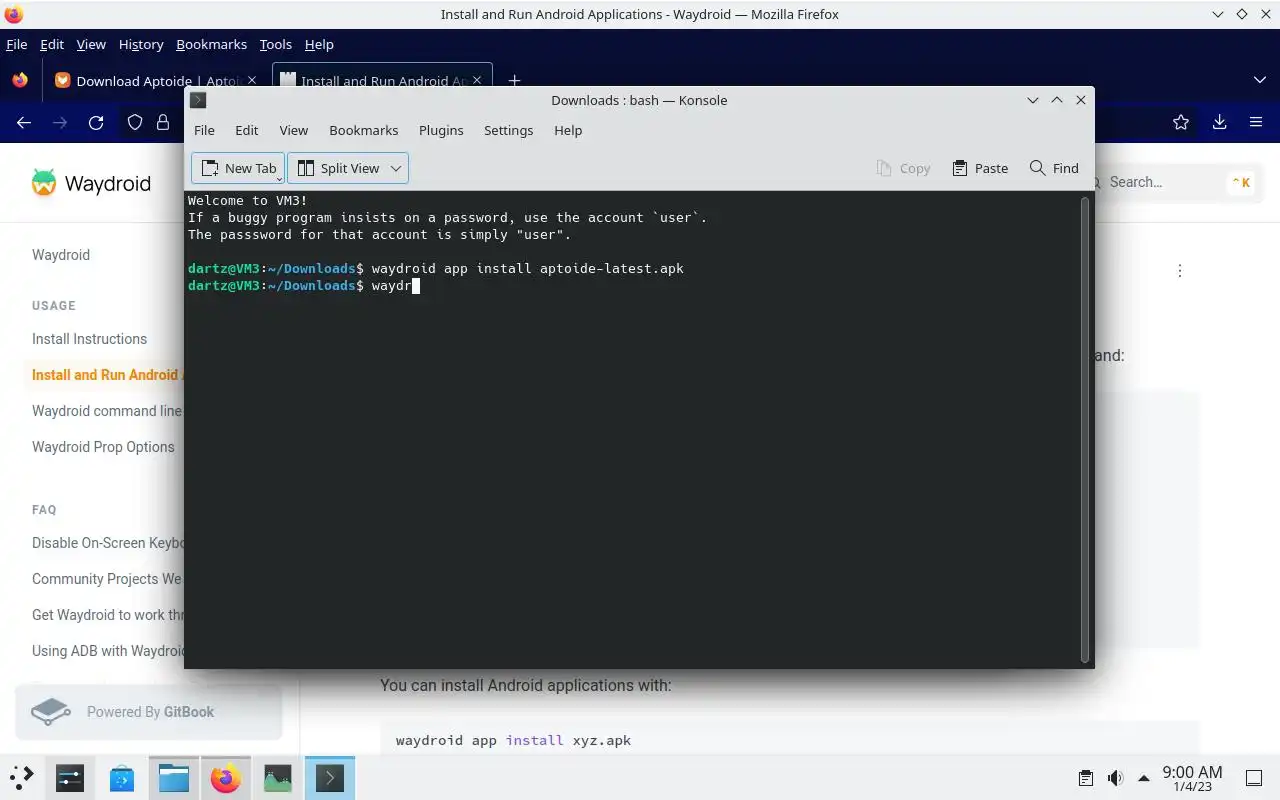Open Disable On-Screen Keyboard sidebar link
The height and width of the screenshot is (800, 1280).
[x=108, y=543]
